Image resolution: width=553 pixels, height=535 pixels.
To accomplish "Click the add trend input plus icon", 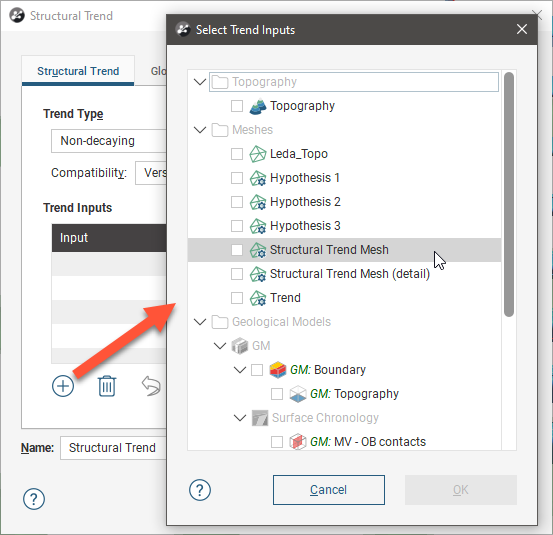I will click(63, 386).
